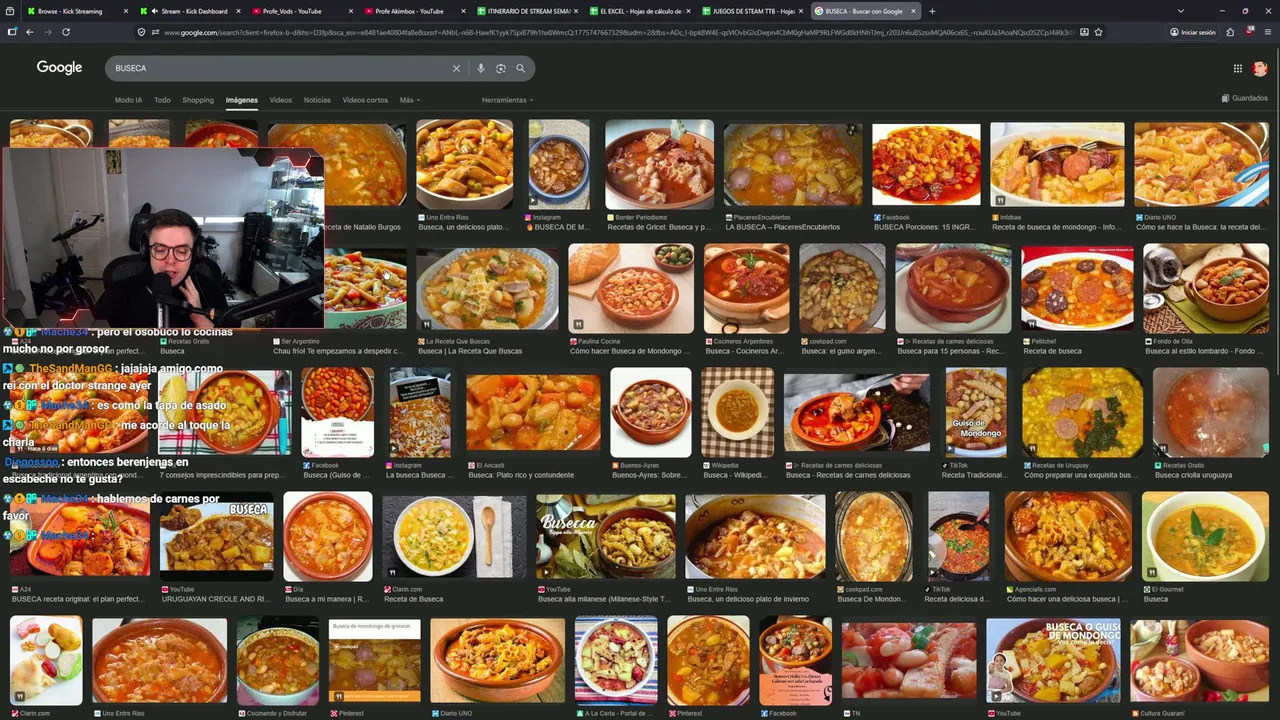Expand the Más search filter menu
Image resolution: width=1280 pixels, height=720 pixels.
pyautogui.click(x=409, y=100)
